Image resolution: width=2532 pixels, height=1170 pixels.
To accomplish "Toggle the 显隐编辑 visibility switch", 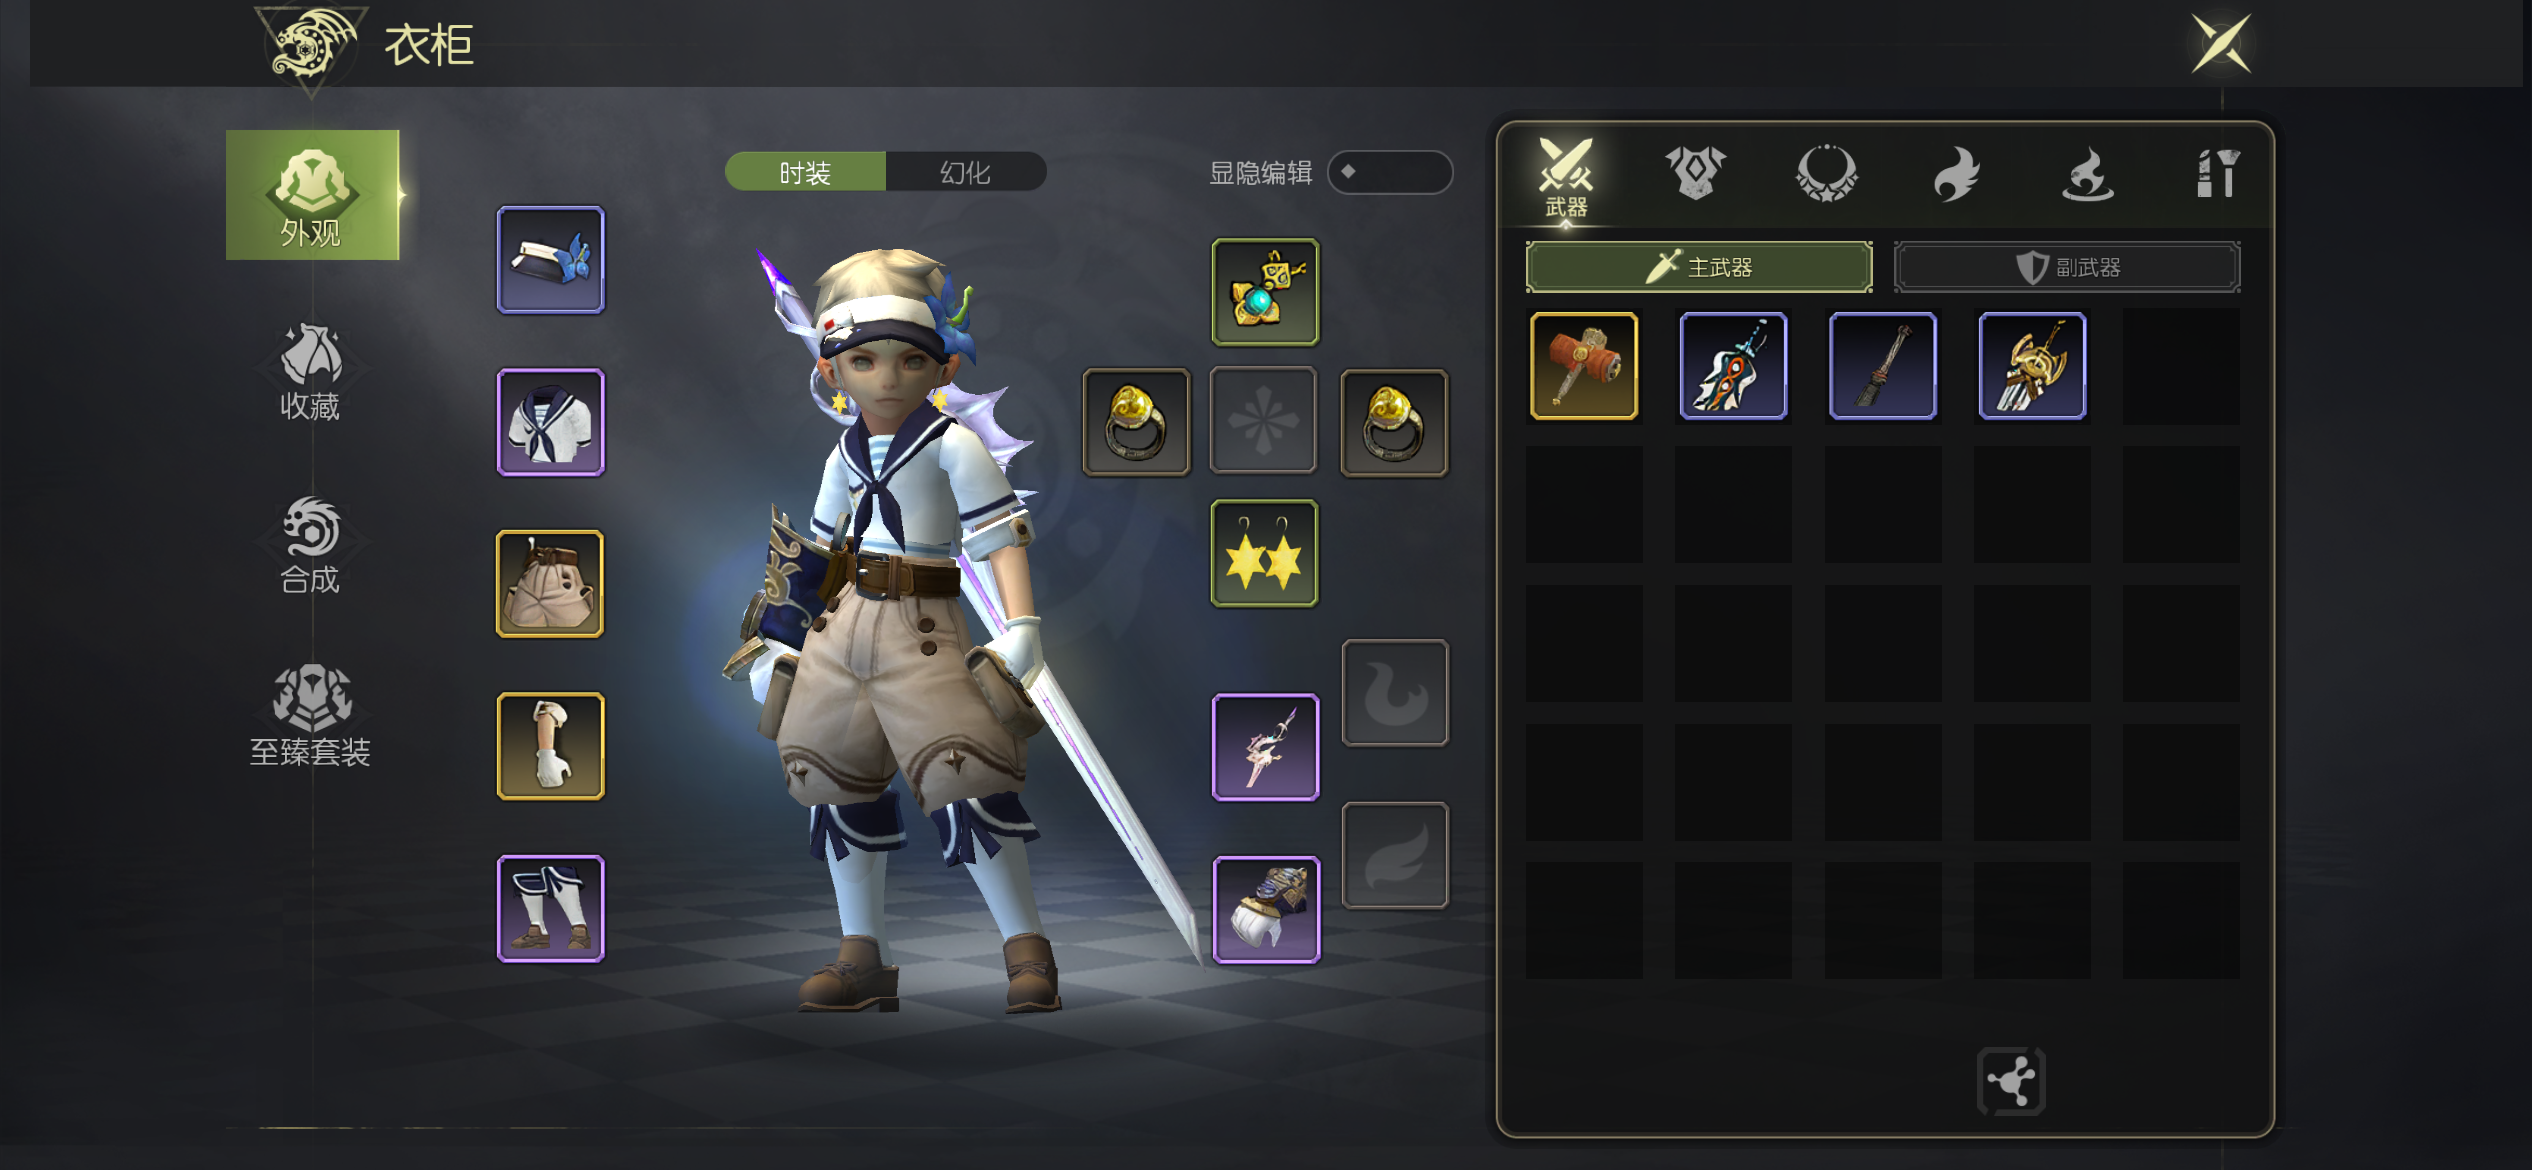I will click(1389, 172).
